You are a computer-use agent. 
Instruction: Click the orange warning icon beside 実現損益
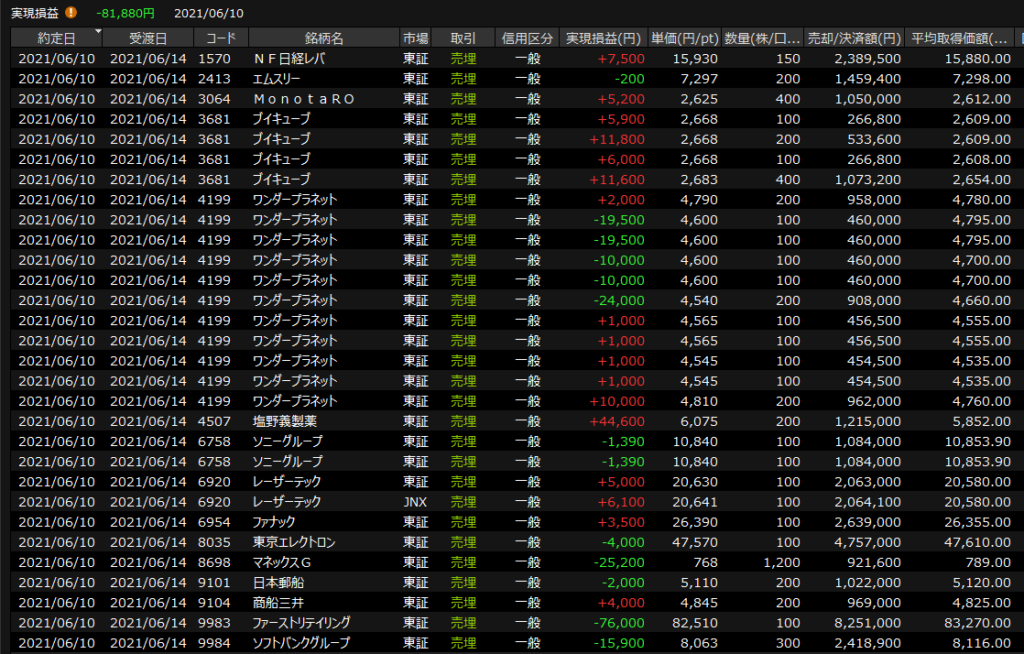70,13
